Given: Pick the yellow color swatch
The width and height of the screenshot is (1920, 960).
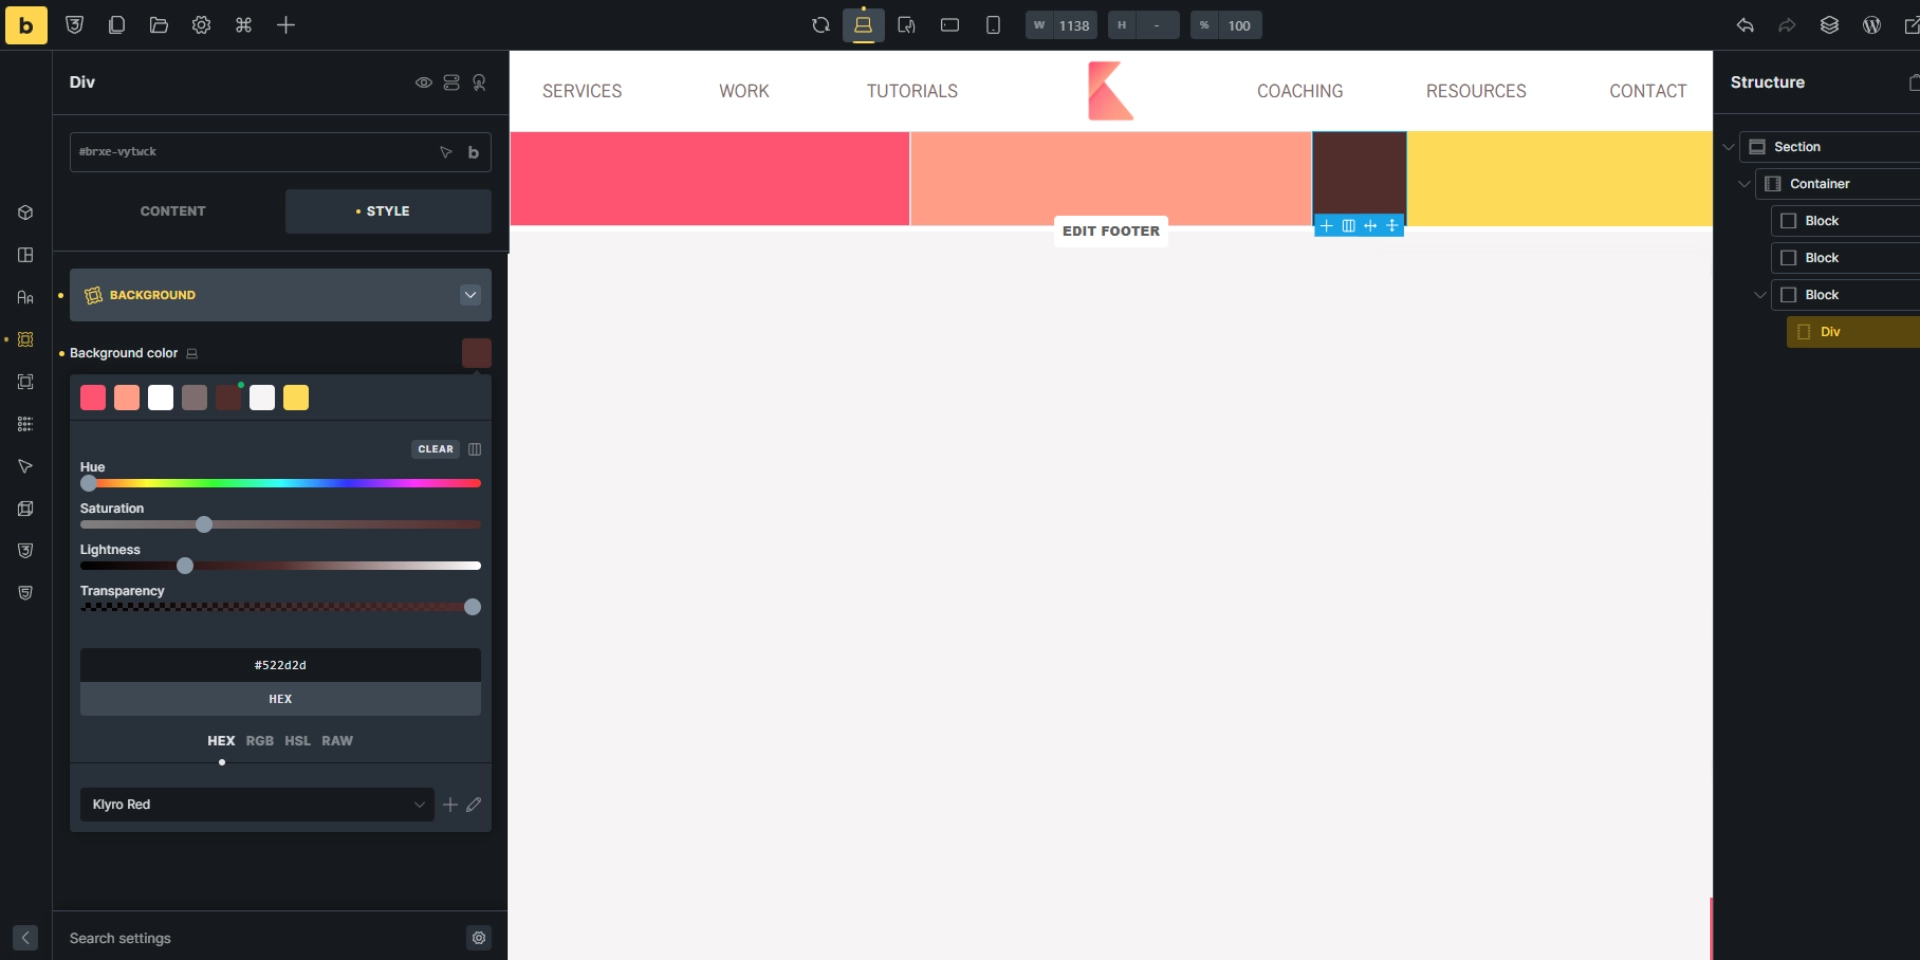Looking at the screenshot, I should [x=296, y=398].
